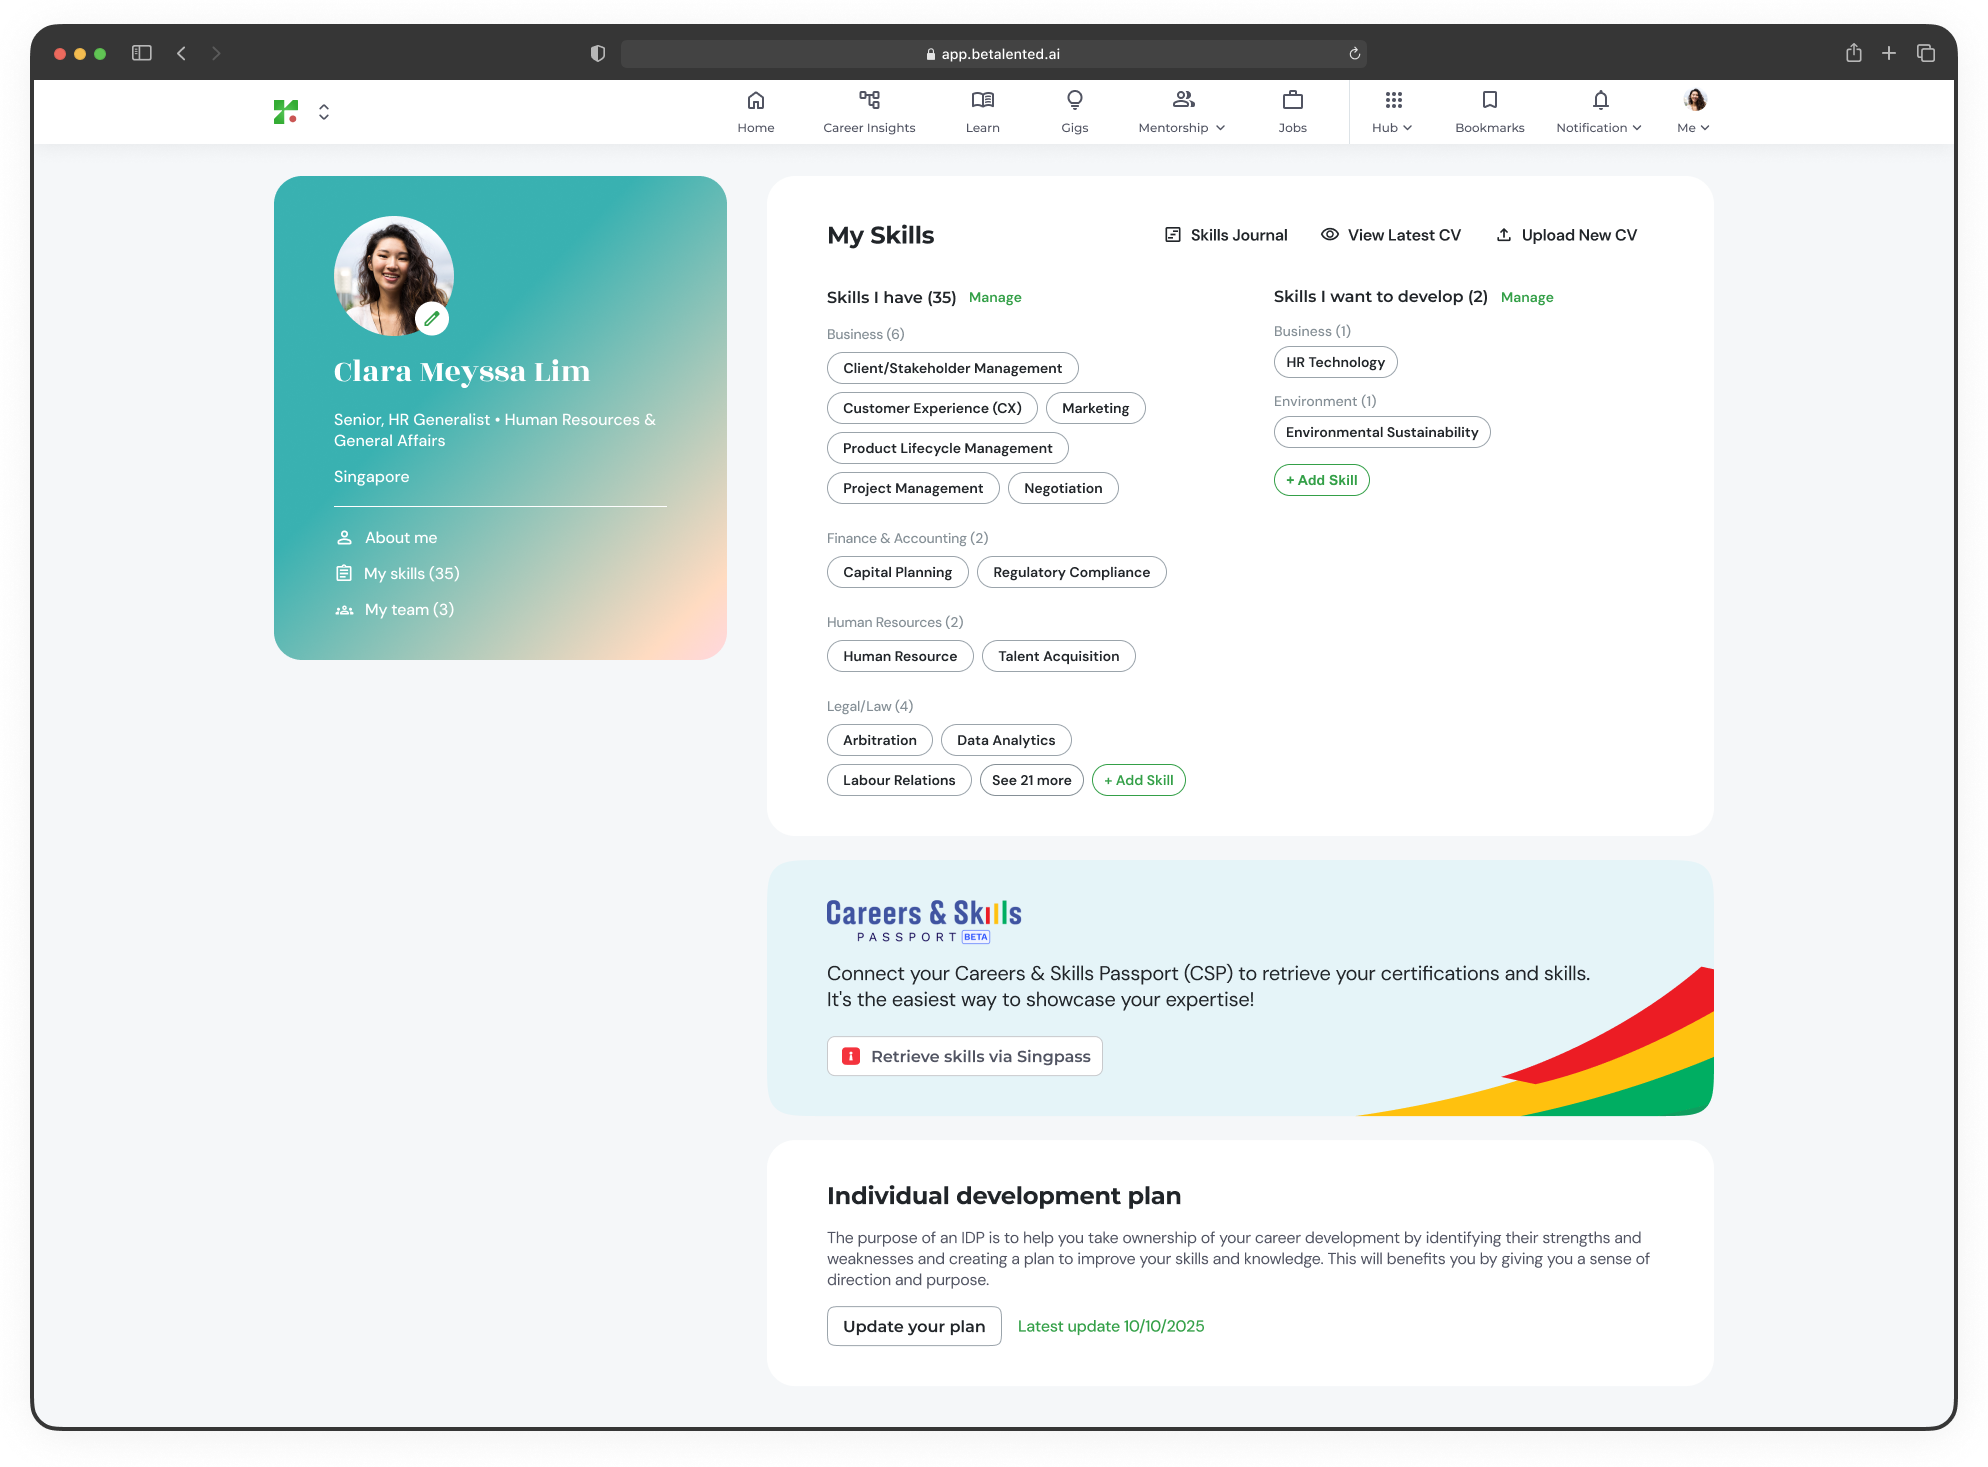This screenshot has width=1988, height=1467.
Task: Click Retrieve skills via Singpass button
Action: [x=964, y=1056]
